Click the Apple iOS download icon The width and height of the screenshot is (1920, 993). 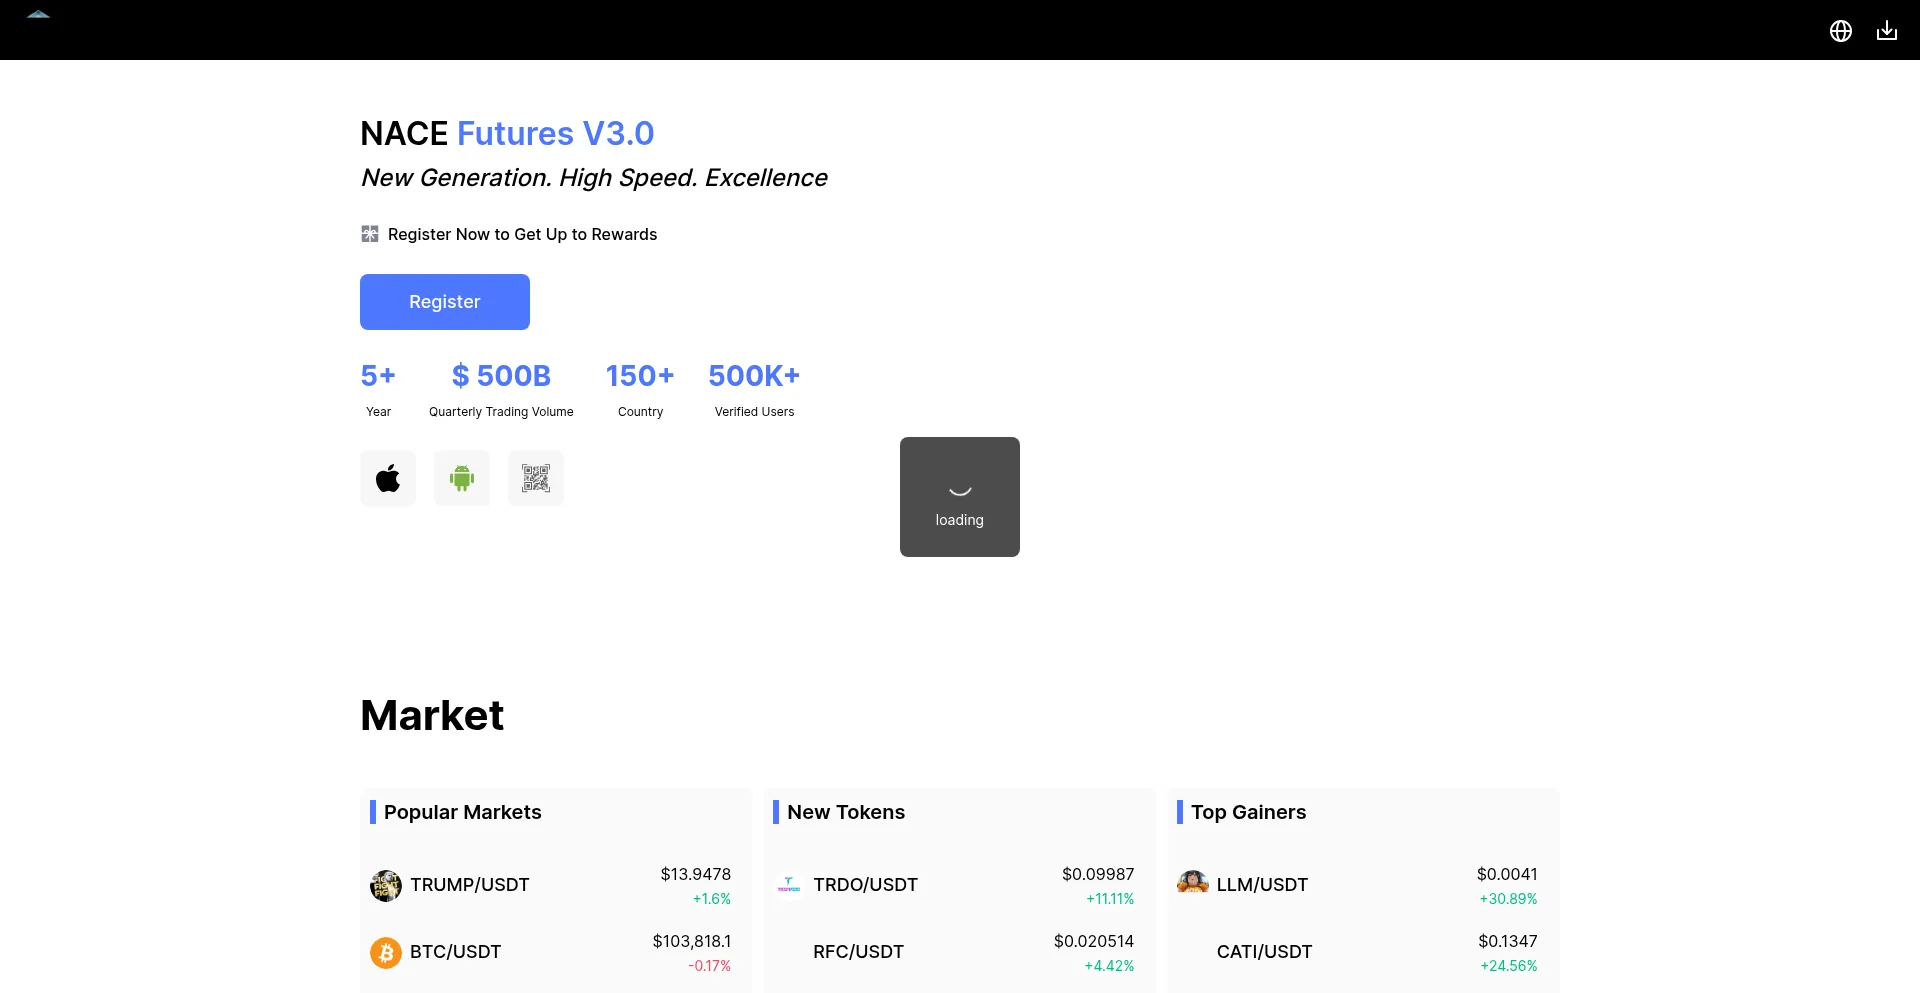388,479
